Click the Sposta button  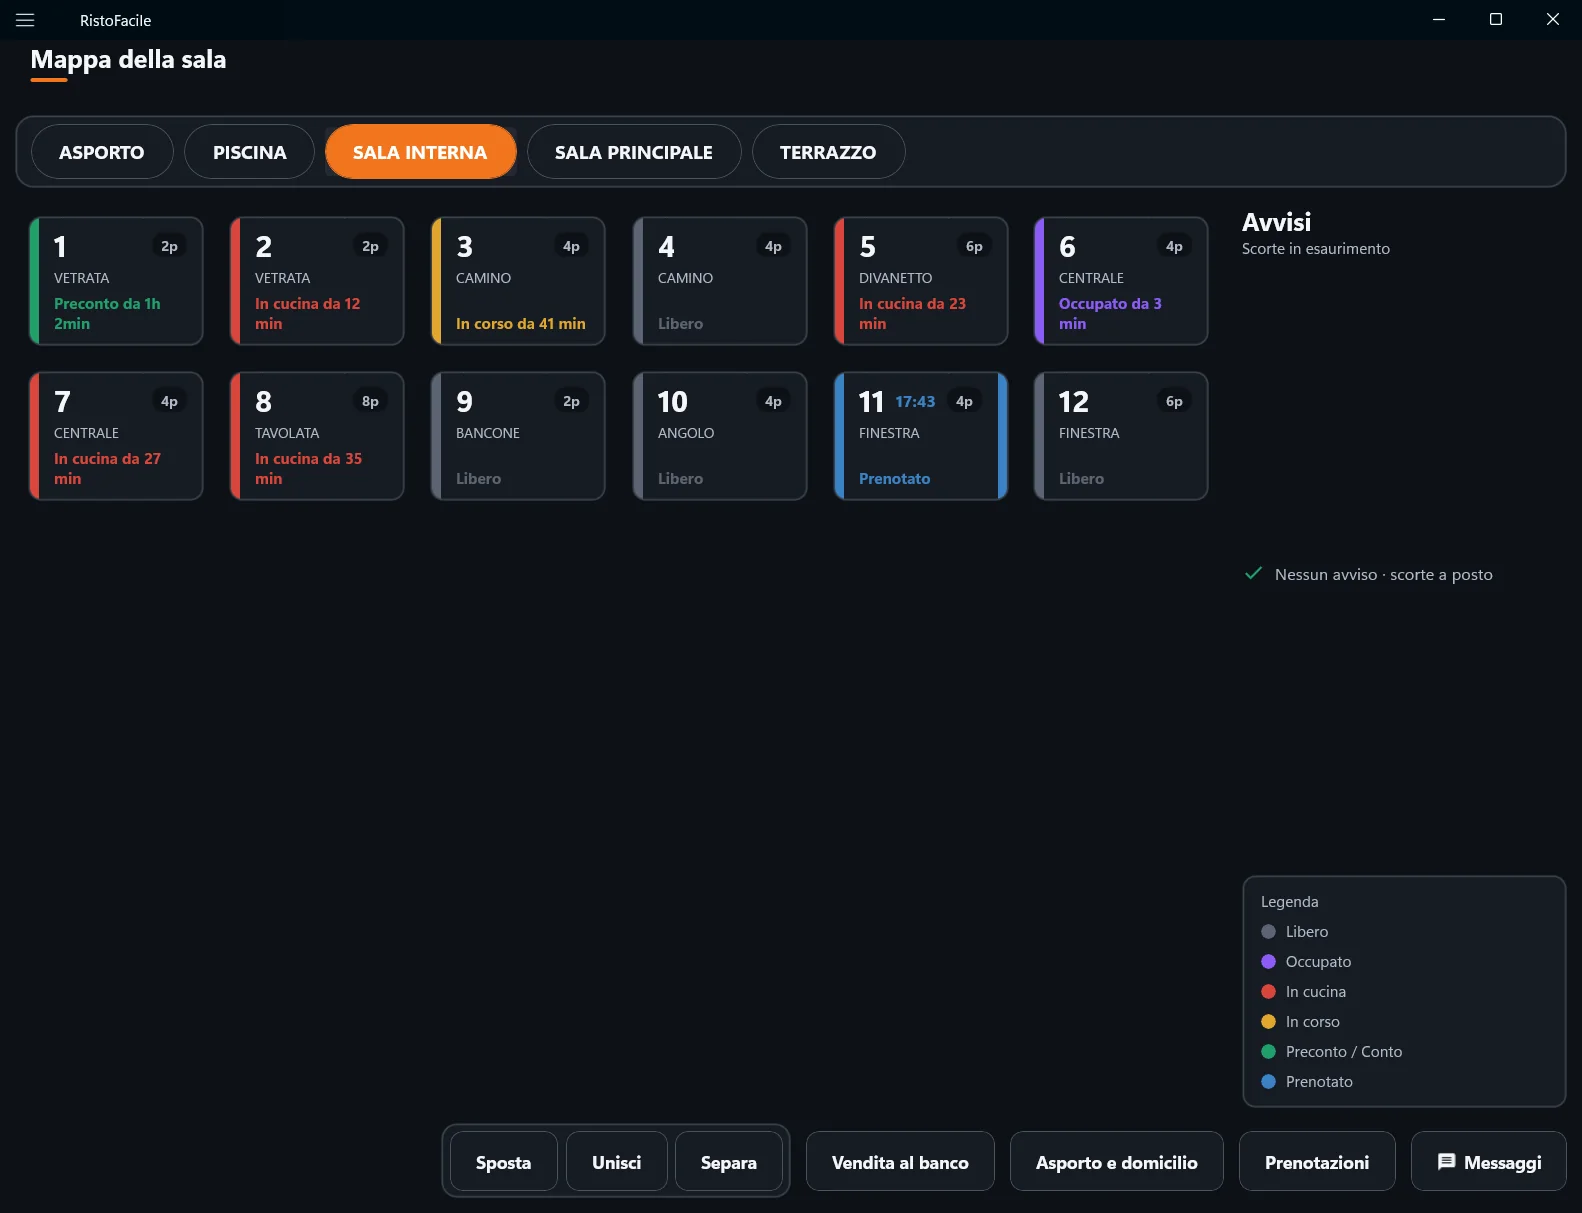tap(503, 1162)
